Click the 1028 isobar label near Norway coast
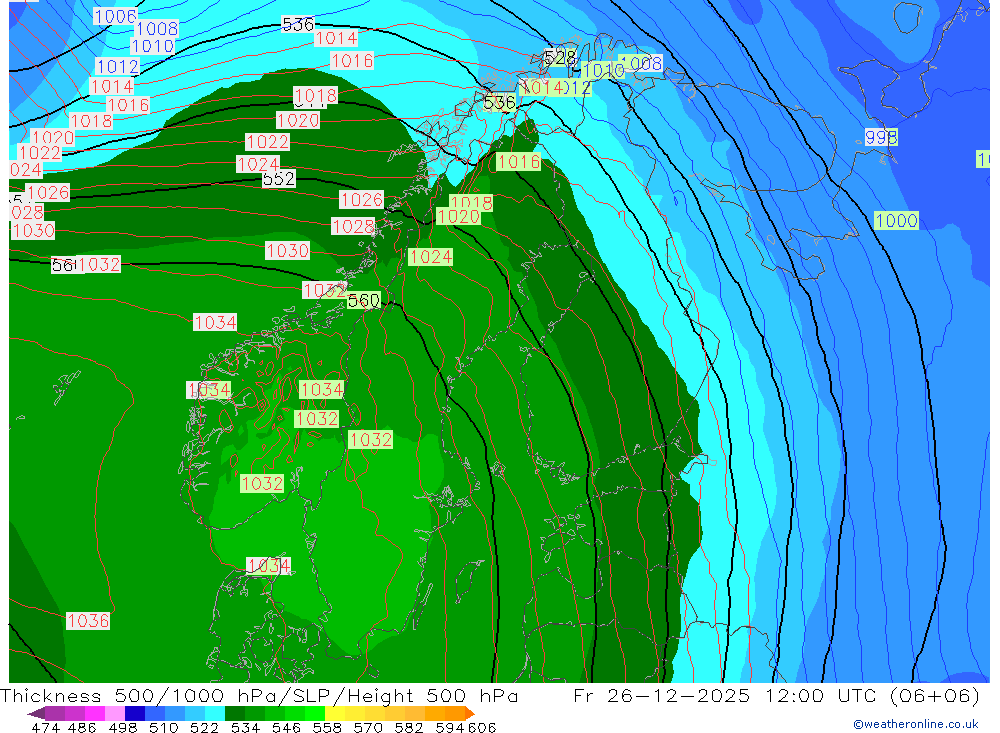The height and width of the screenshot is (733, 1000). click(x=353, y=226)
